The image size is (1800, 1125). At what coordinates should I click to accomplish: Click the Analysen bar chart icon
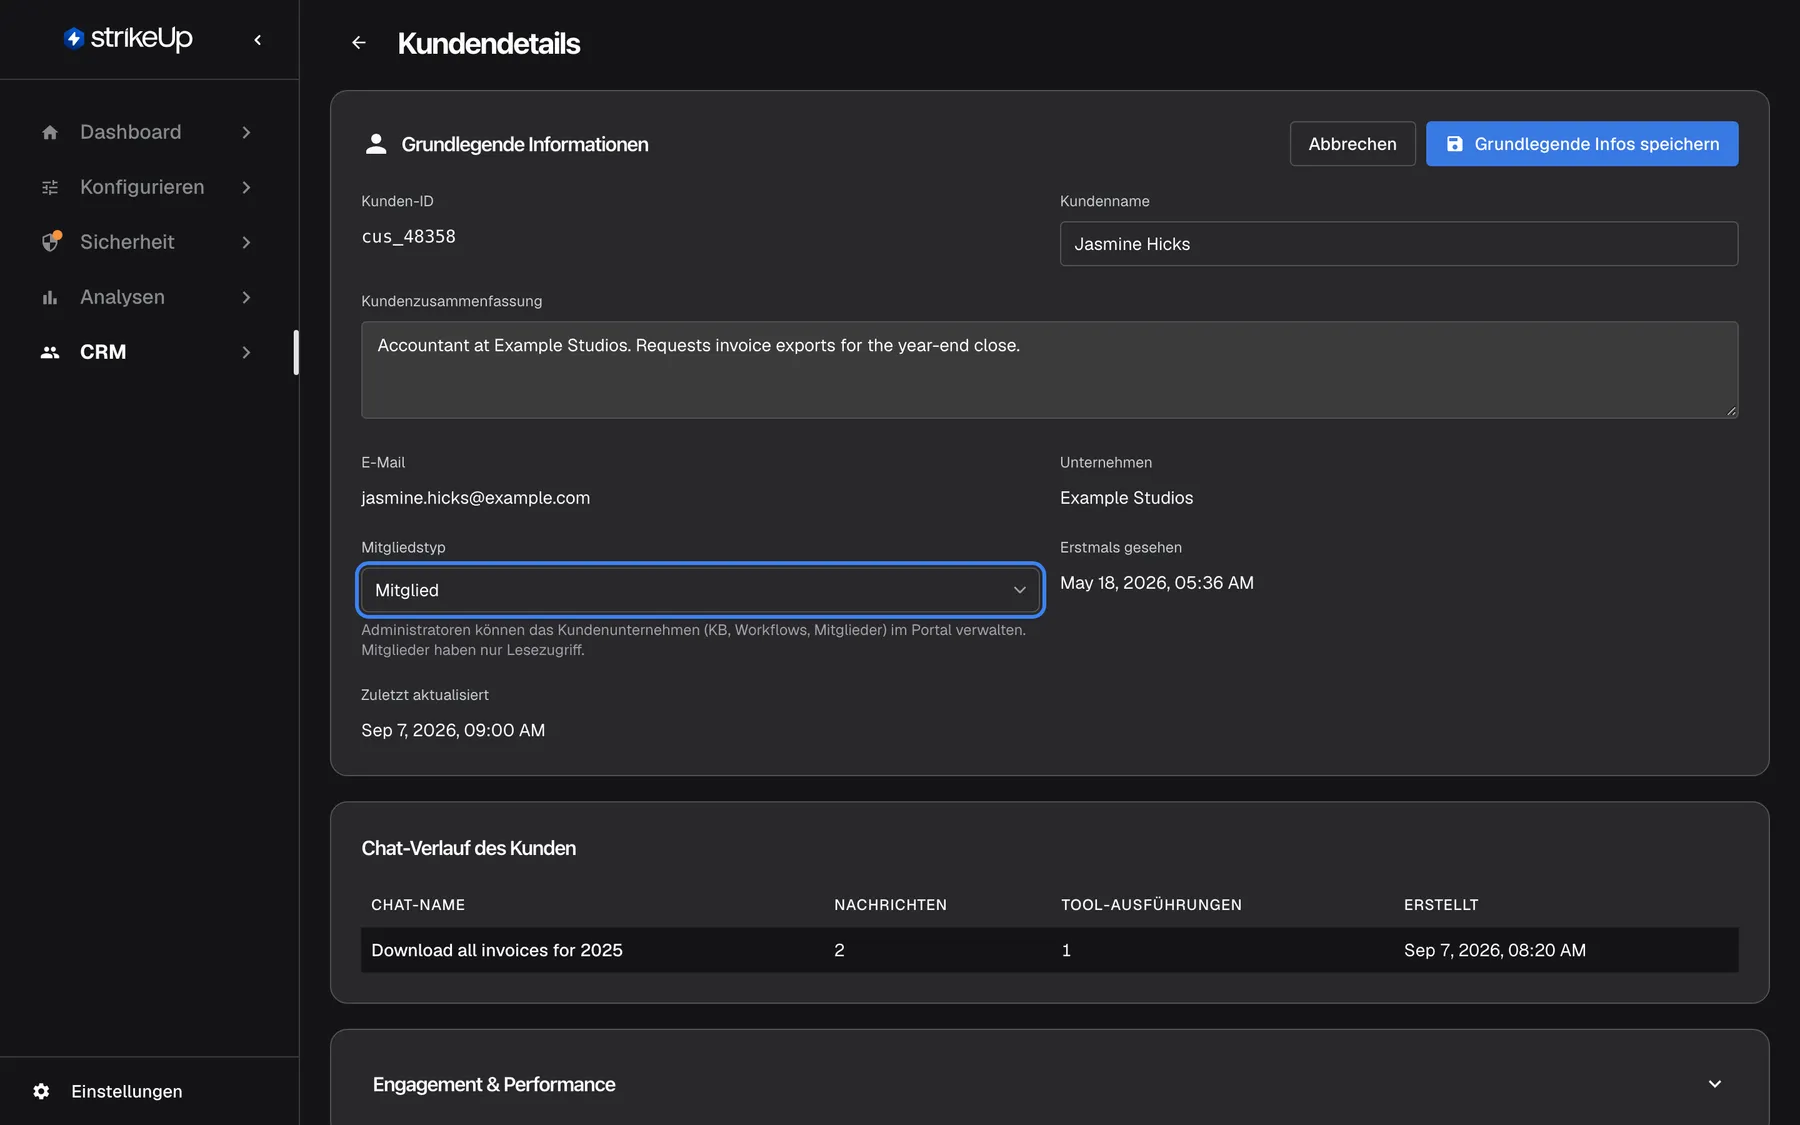click(x=50, y=297)
